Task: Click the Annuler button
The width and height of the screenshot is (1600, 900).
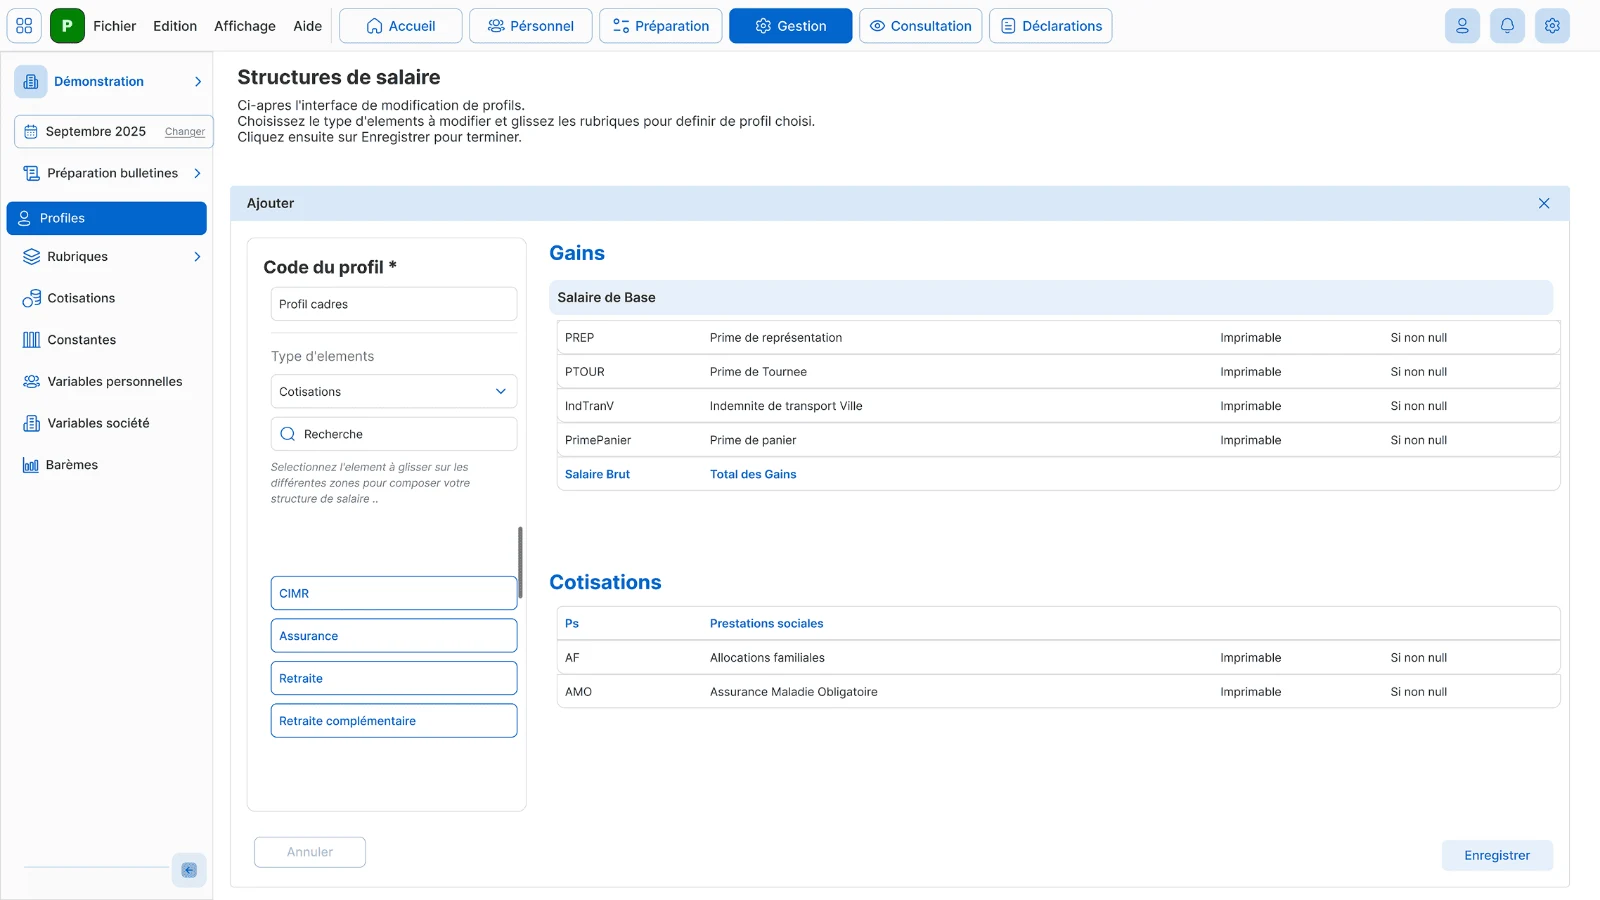Action: point(310,852)
